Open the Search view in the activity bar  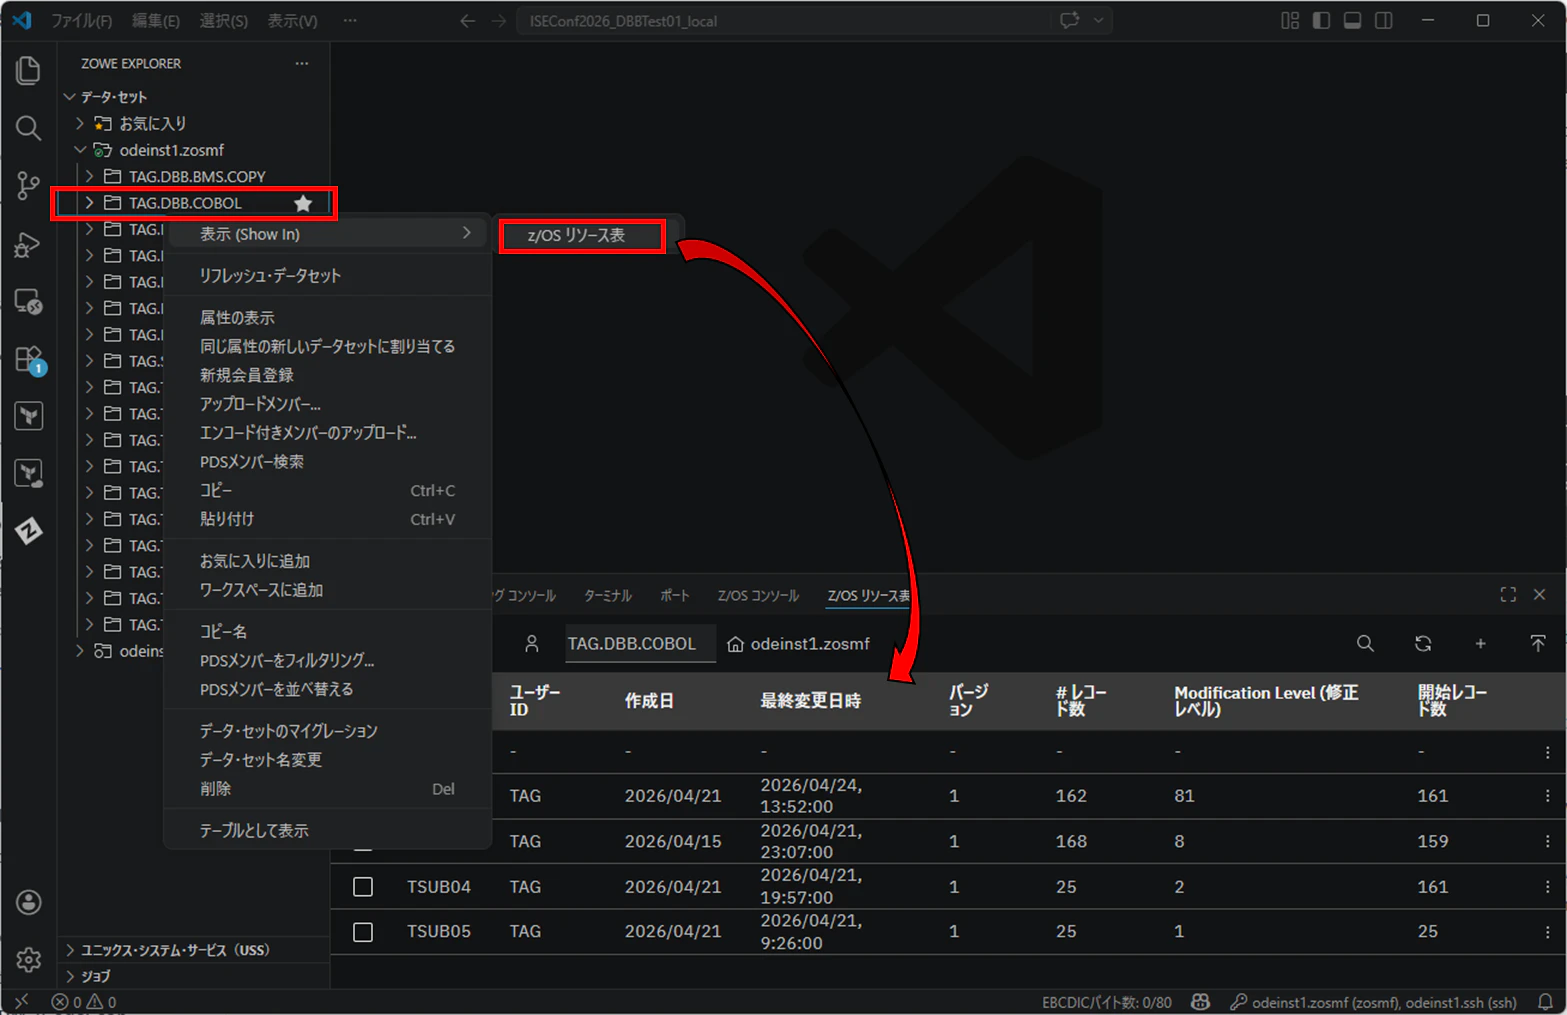coord(28,128)
